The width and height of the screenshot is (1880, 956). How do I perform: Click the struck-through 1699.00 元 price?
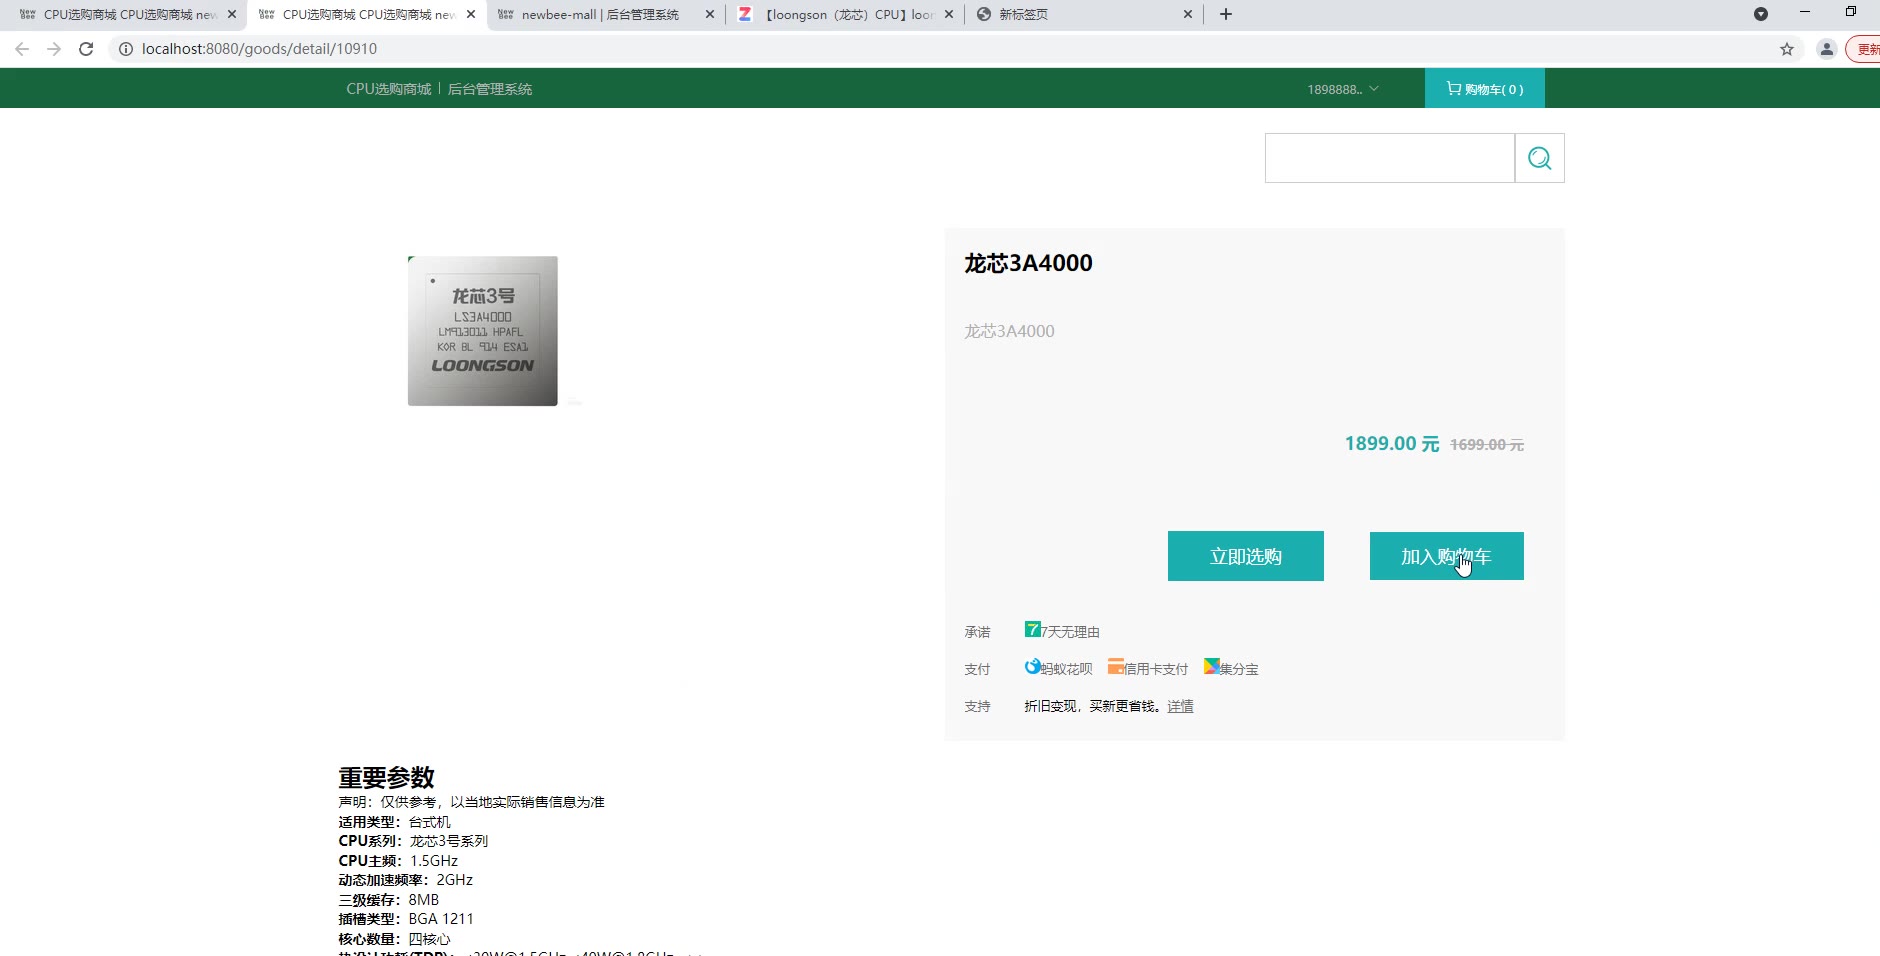point(1487,444)
